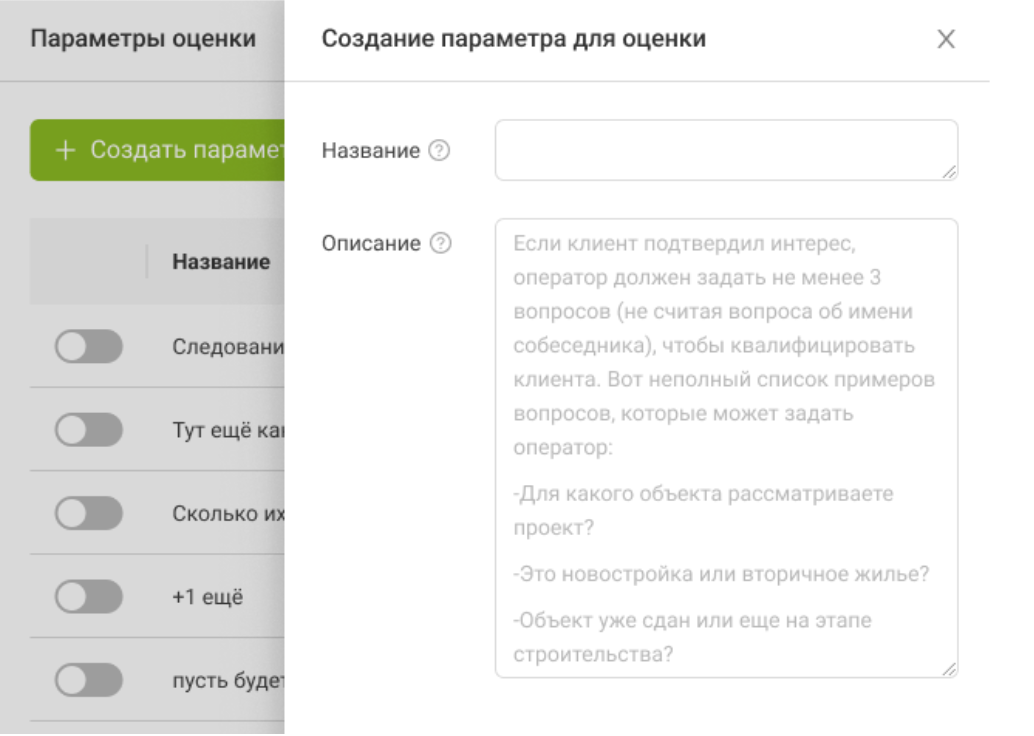Click the Название column header in the table

[x=221, y=262]
